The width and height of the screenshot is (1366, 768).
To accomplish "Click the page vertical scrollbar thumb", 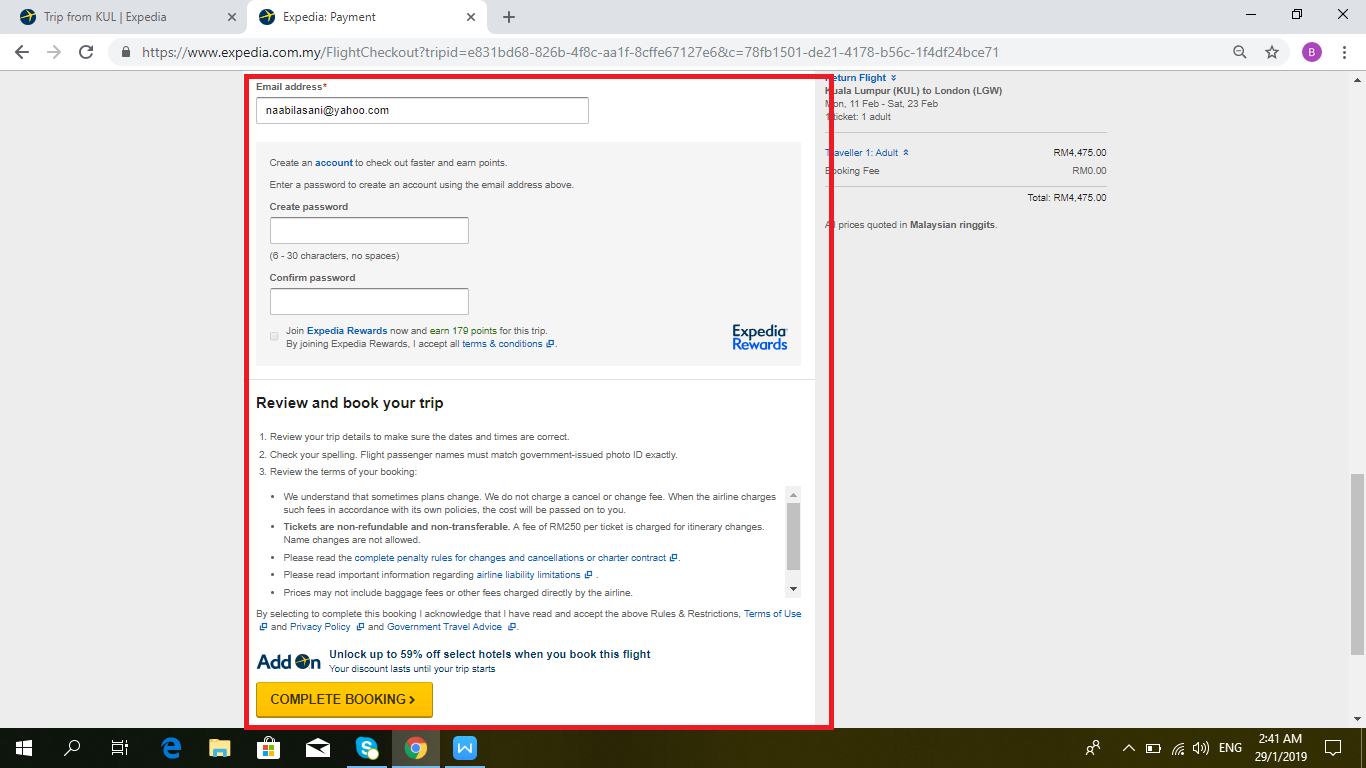I will (x=1357, y=564).
